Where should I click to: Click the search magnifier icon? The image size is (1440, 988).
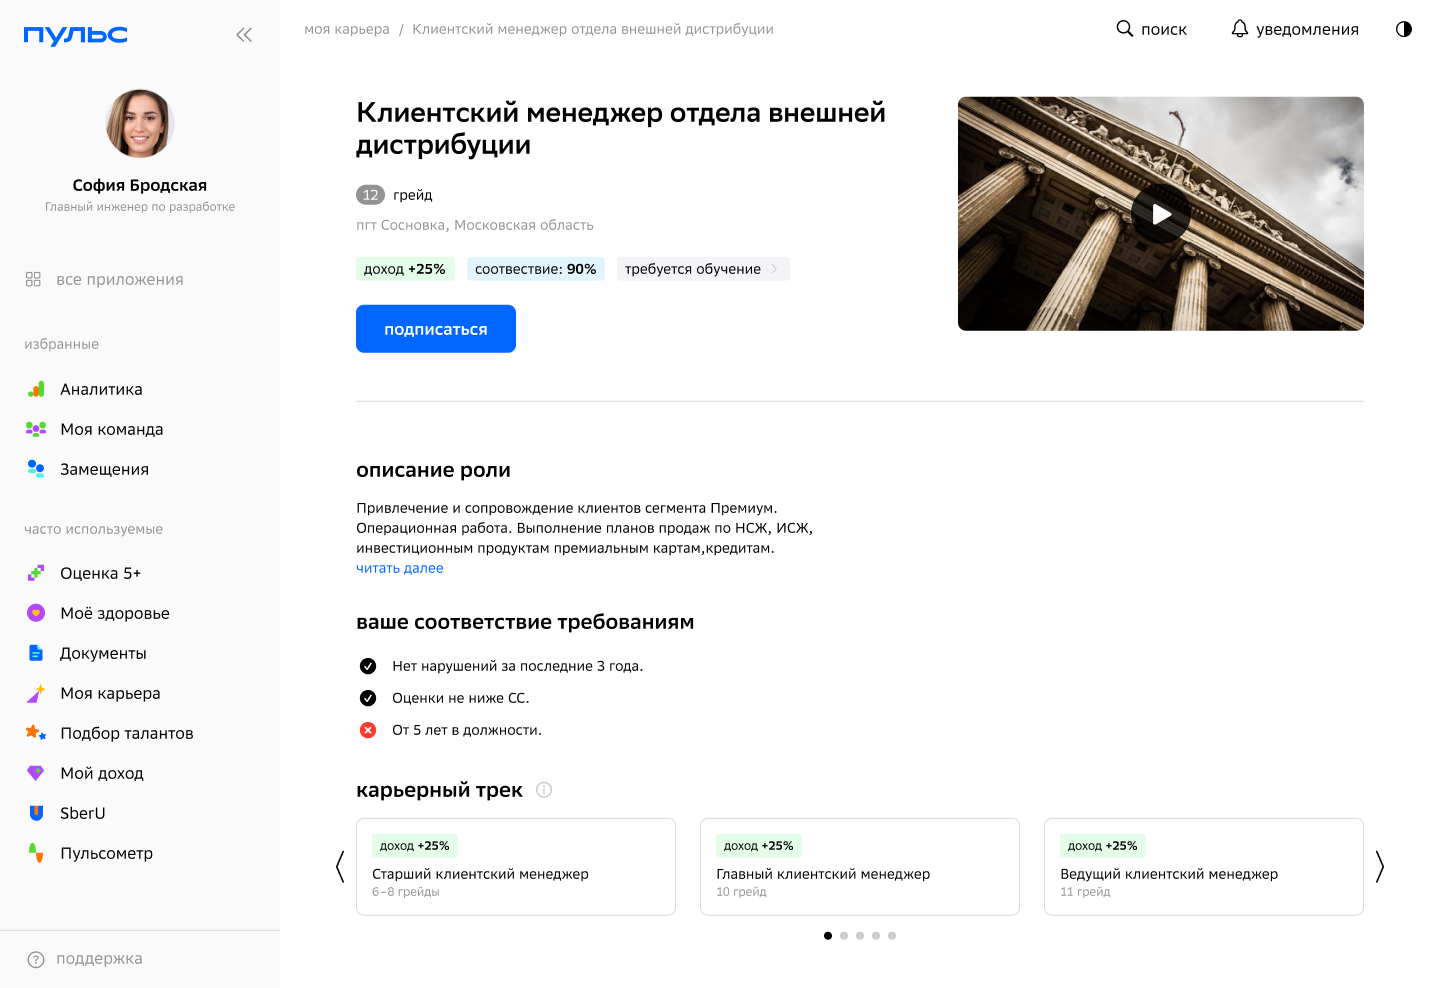(1125, 28)
